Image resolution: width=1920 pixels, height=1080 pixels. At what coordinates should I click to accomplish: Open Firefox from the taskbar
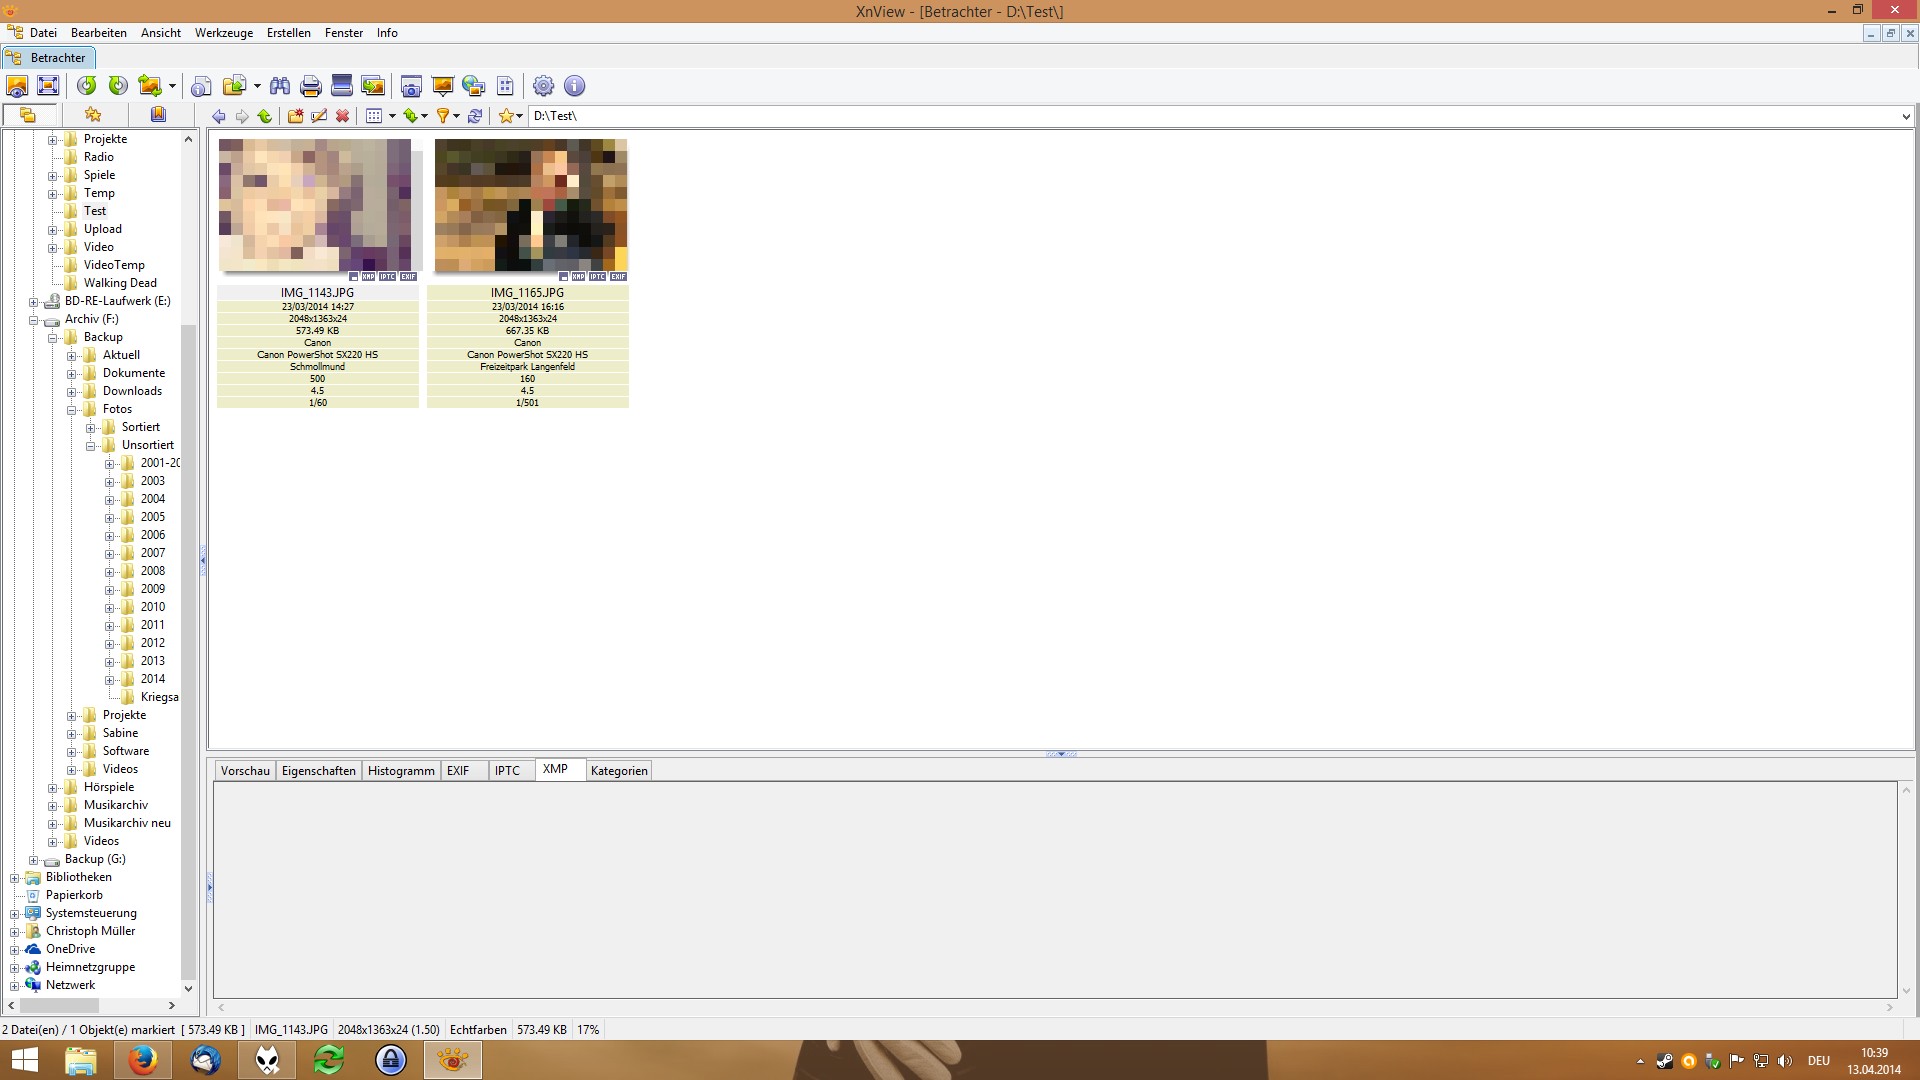pyautogui.click(x=142, y=1060)
